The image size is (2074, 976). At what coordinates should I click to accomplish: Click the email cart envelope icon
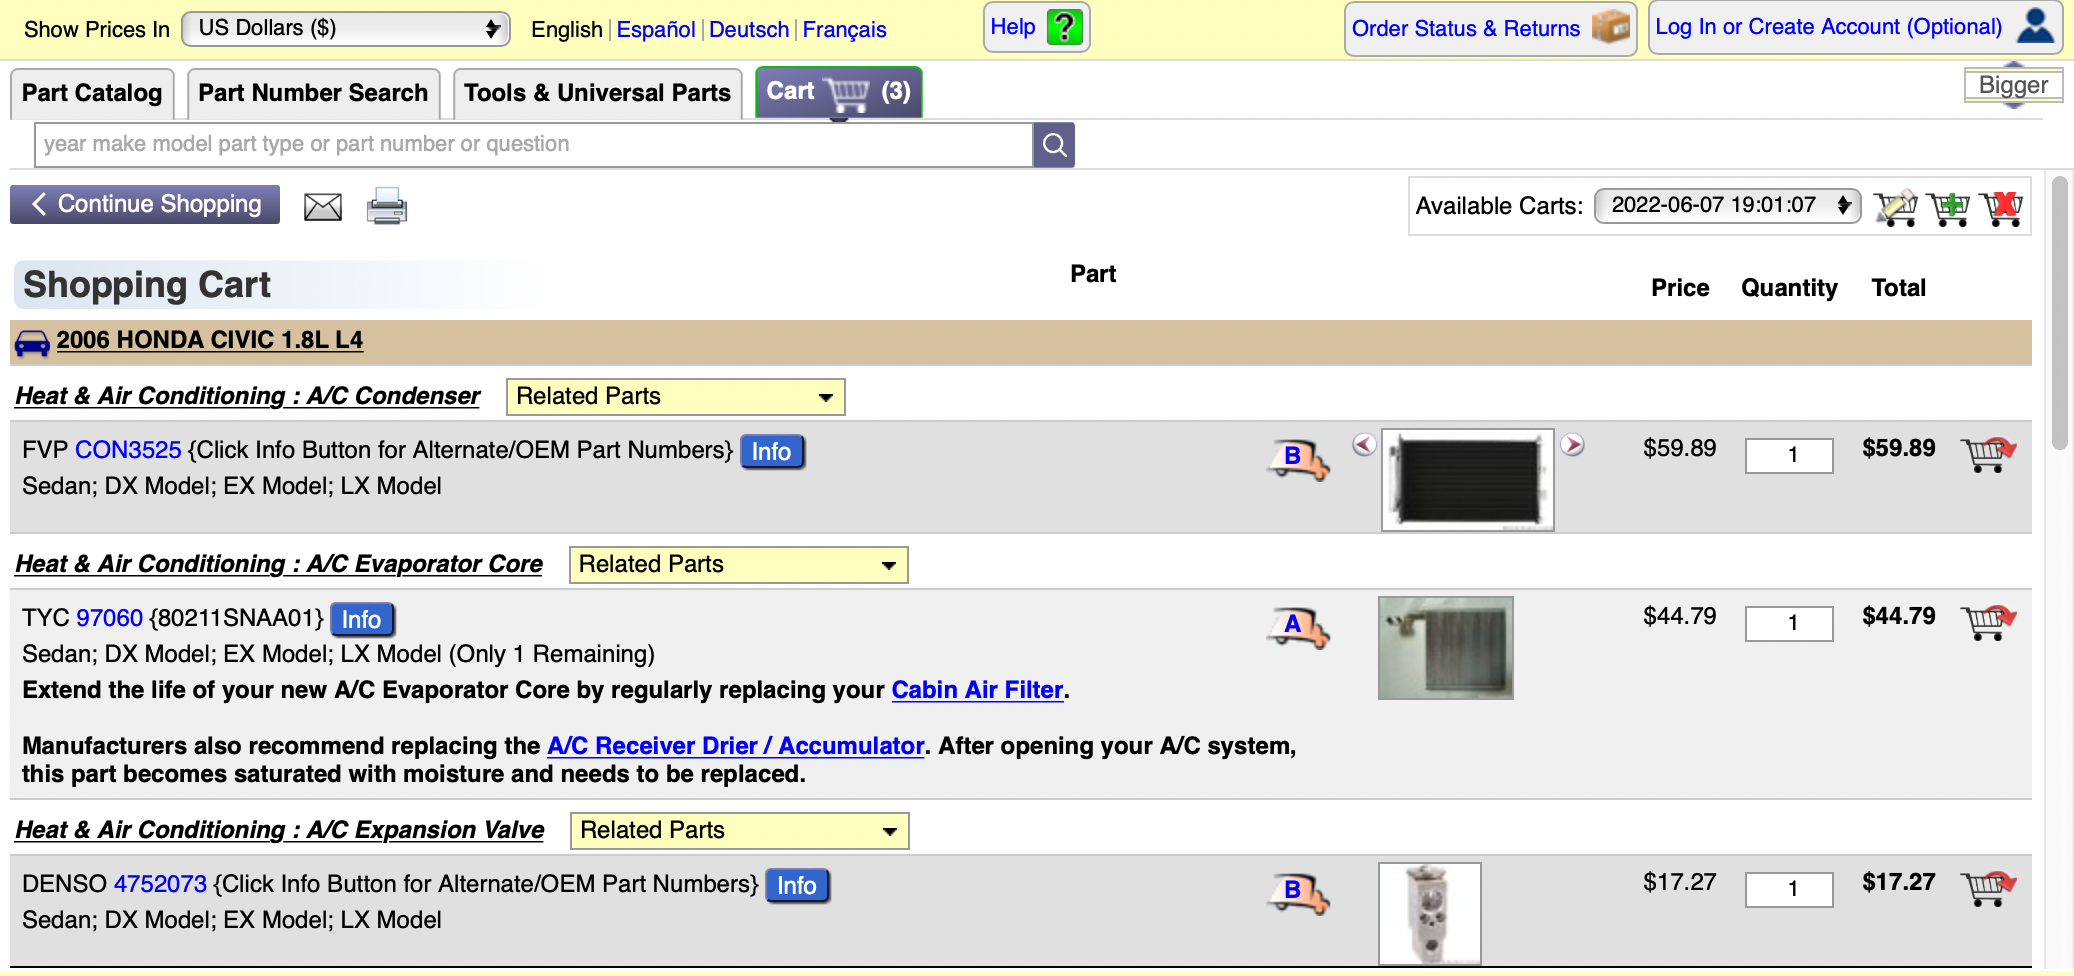(323, 207)
